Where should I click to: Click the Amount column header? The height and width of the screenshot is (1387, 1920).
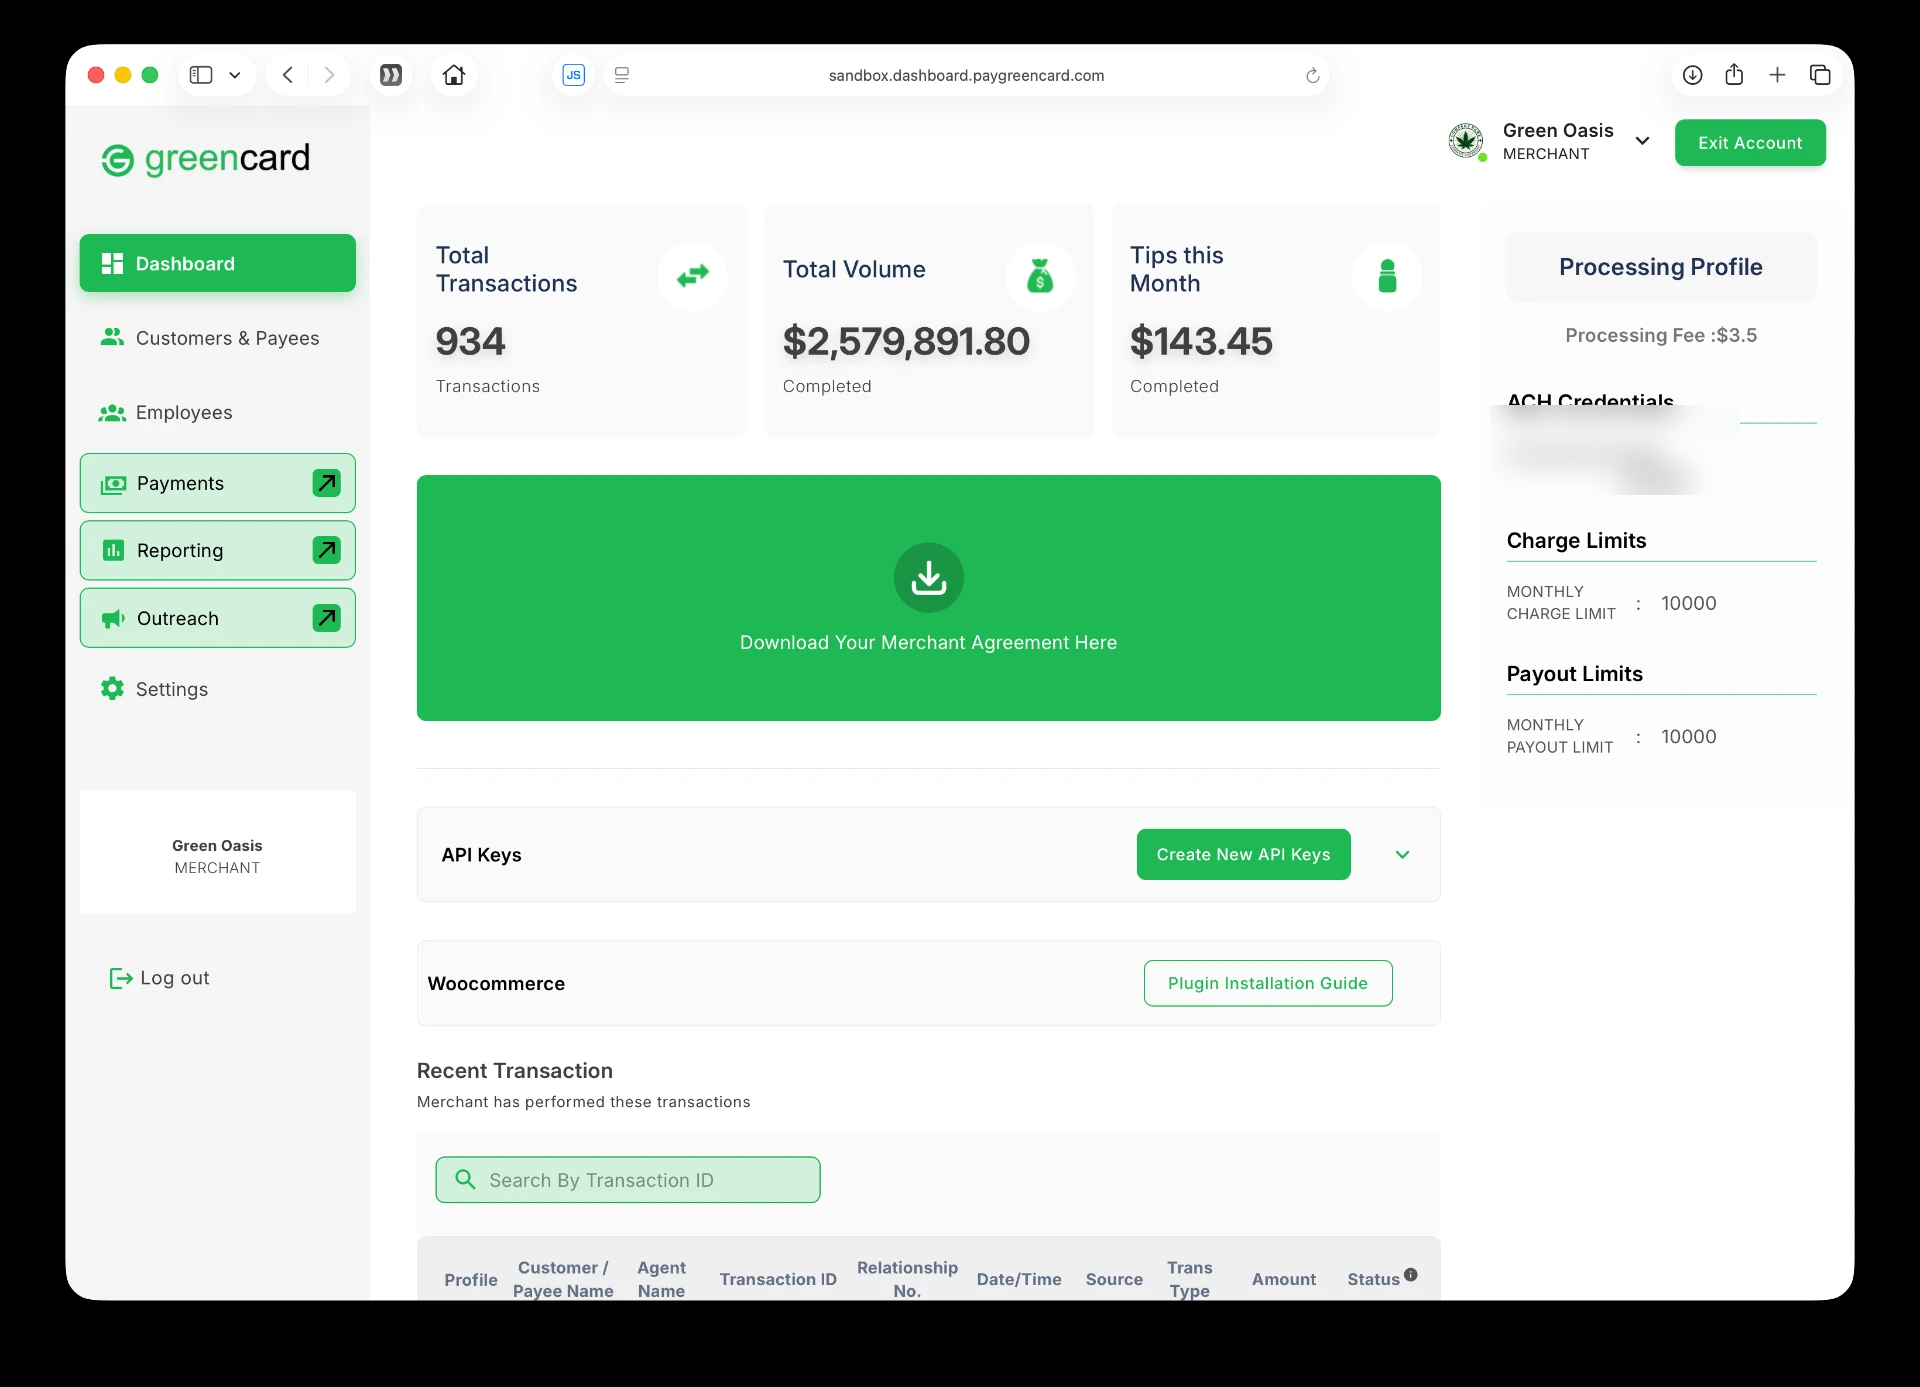[x=1284, y=1279]
